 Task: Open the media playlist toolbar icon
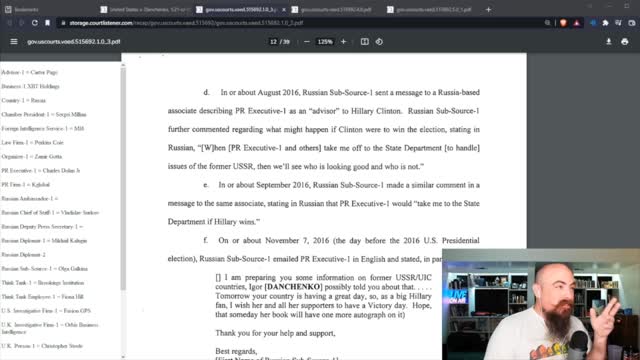[618, 23]
